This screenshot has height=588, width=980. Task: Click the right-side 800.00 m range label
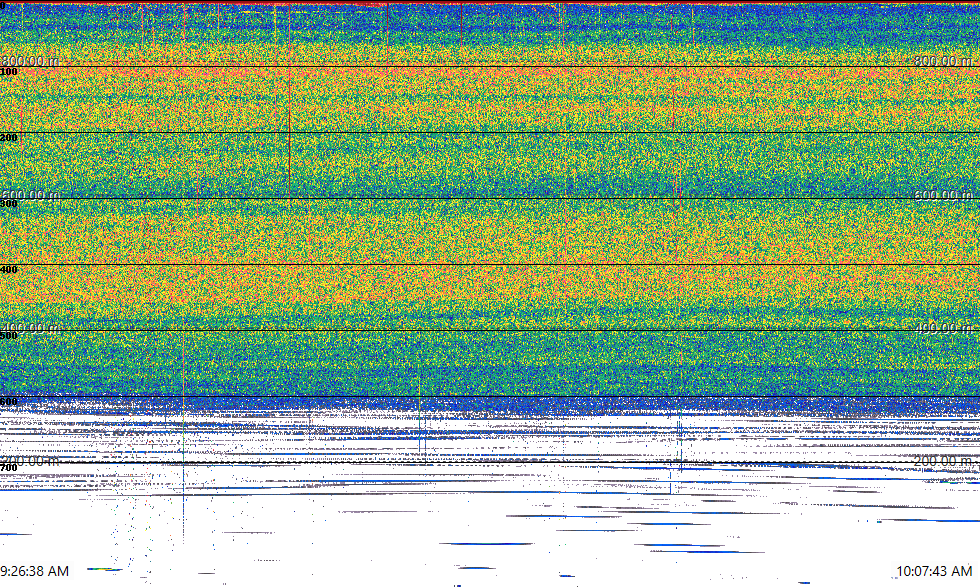pyautogui.click(x=942, y=61)
